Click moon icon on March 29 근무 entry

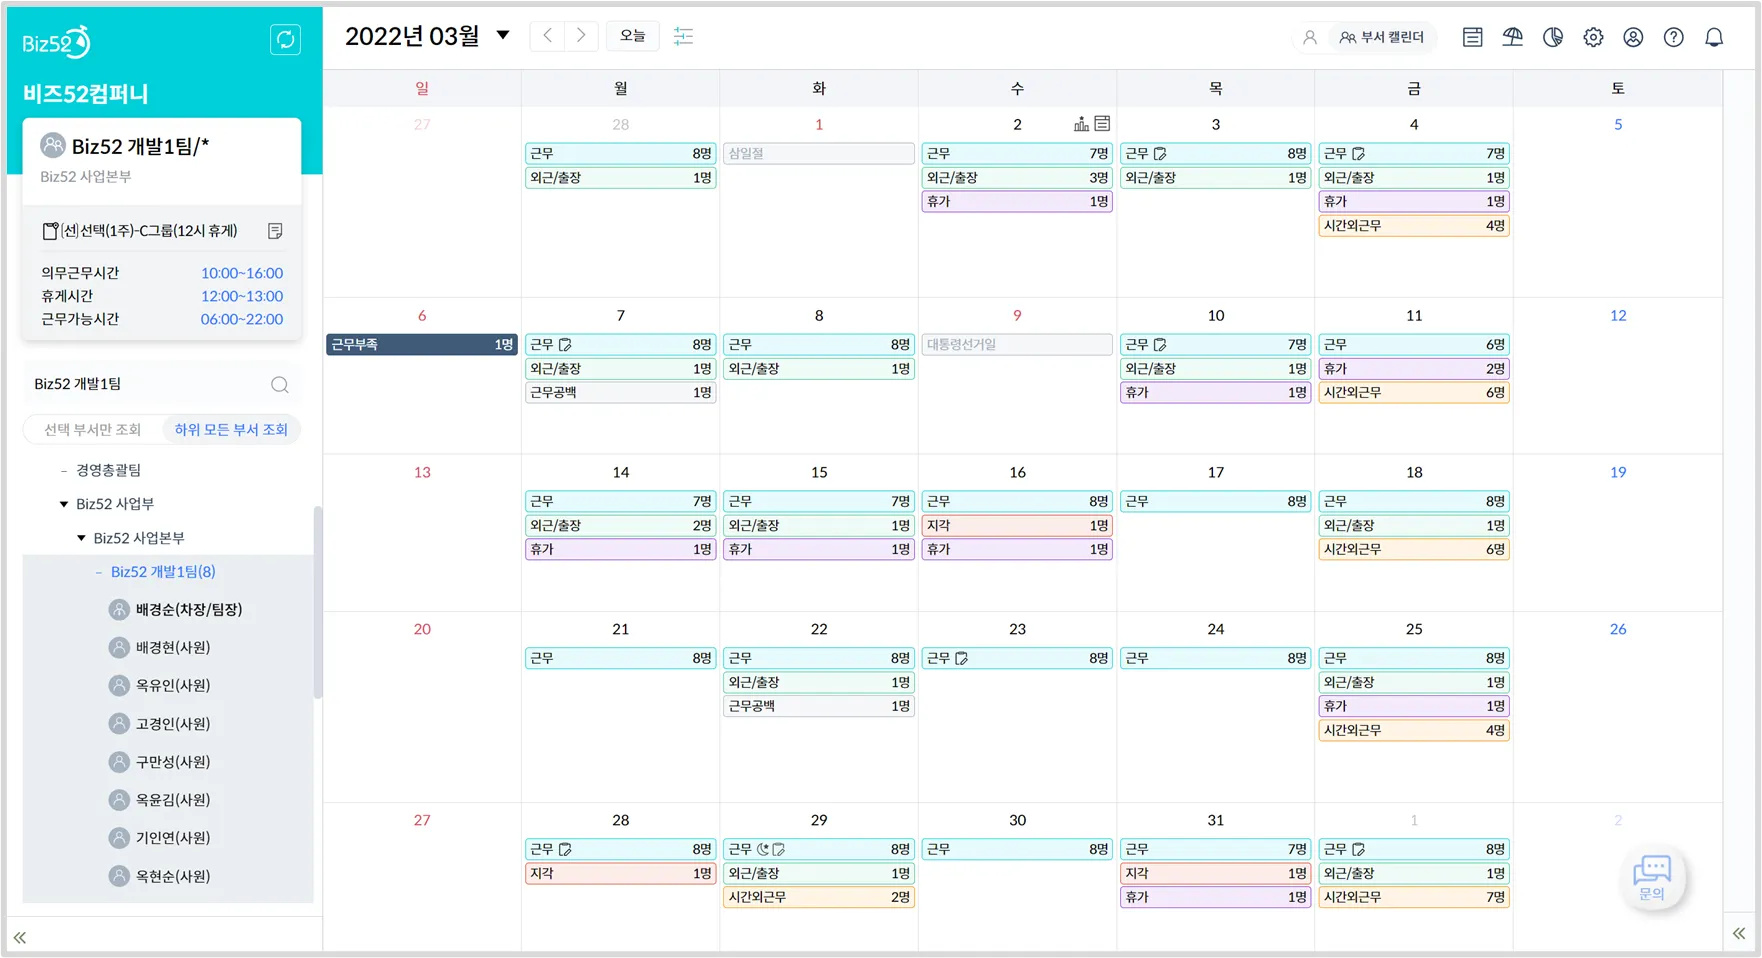coord(763,850)
